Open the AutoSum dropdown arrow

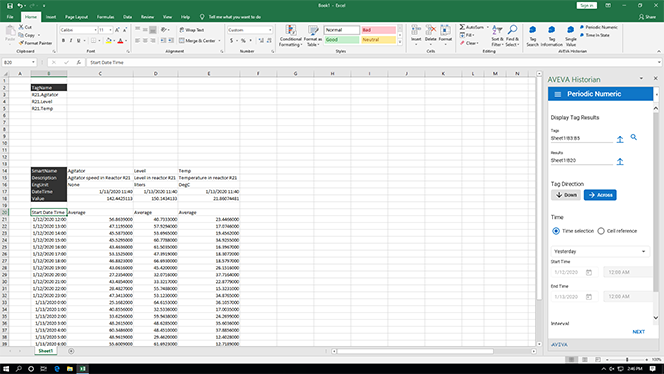[487, 27]
